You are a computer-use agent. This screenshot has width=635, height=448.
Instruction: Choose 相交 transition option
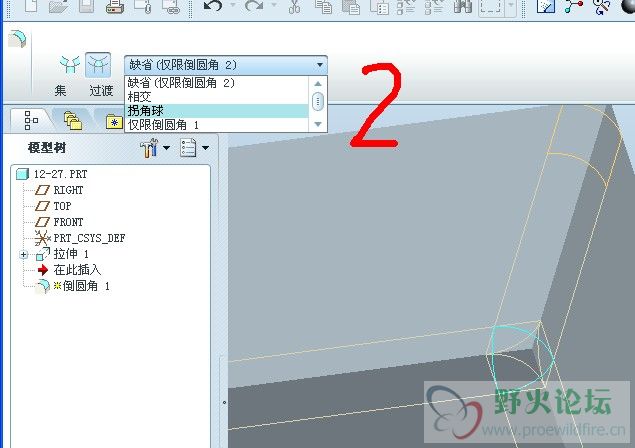[x=217, y=97]
